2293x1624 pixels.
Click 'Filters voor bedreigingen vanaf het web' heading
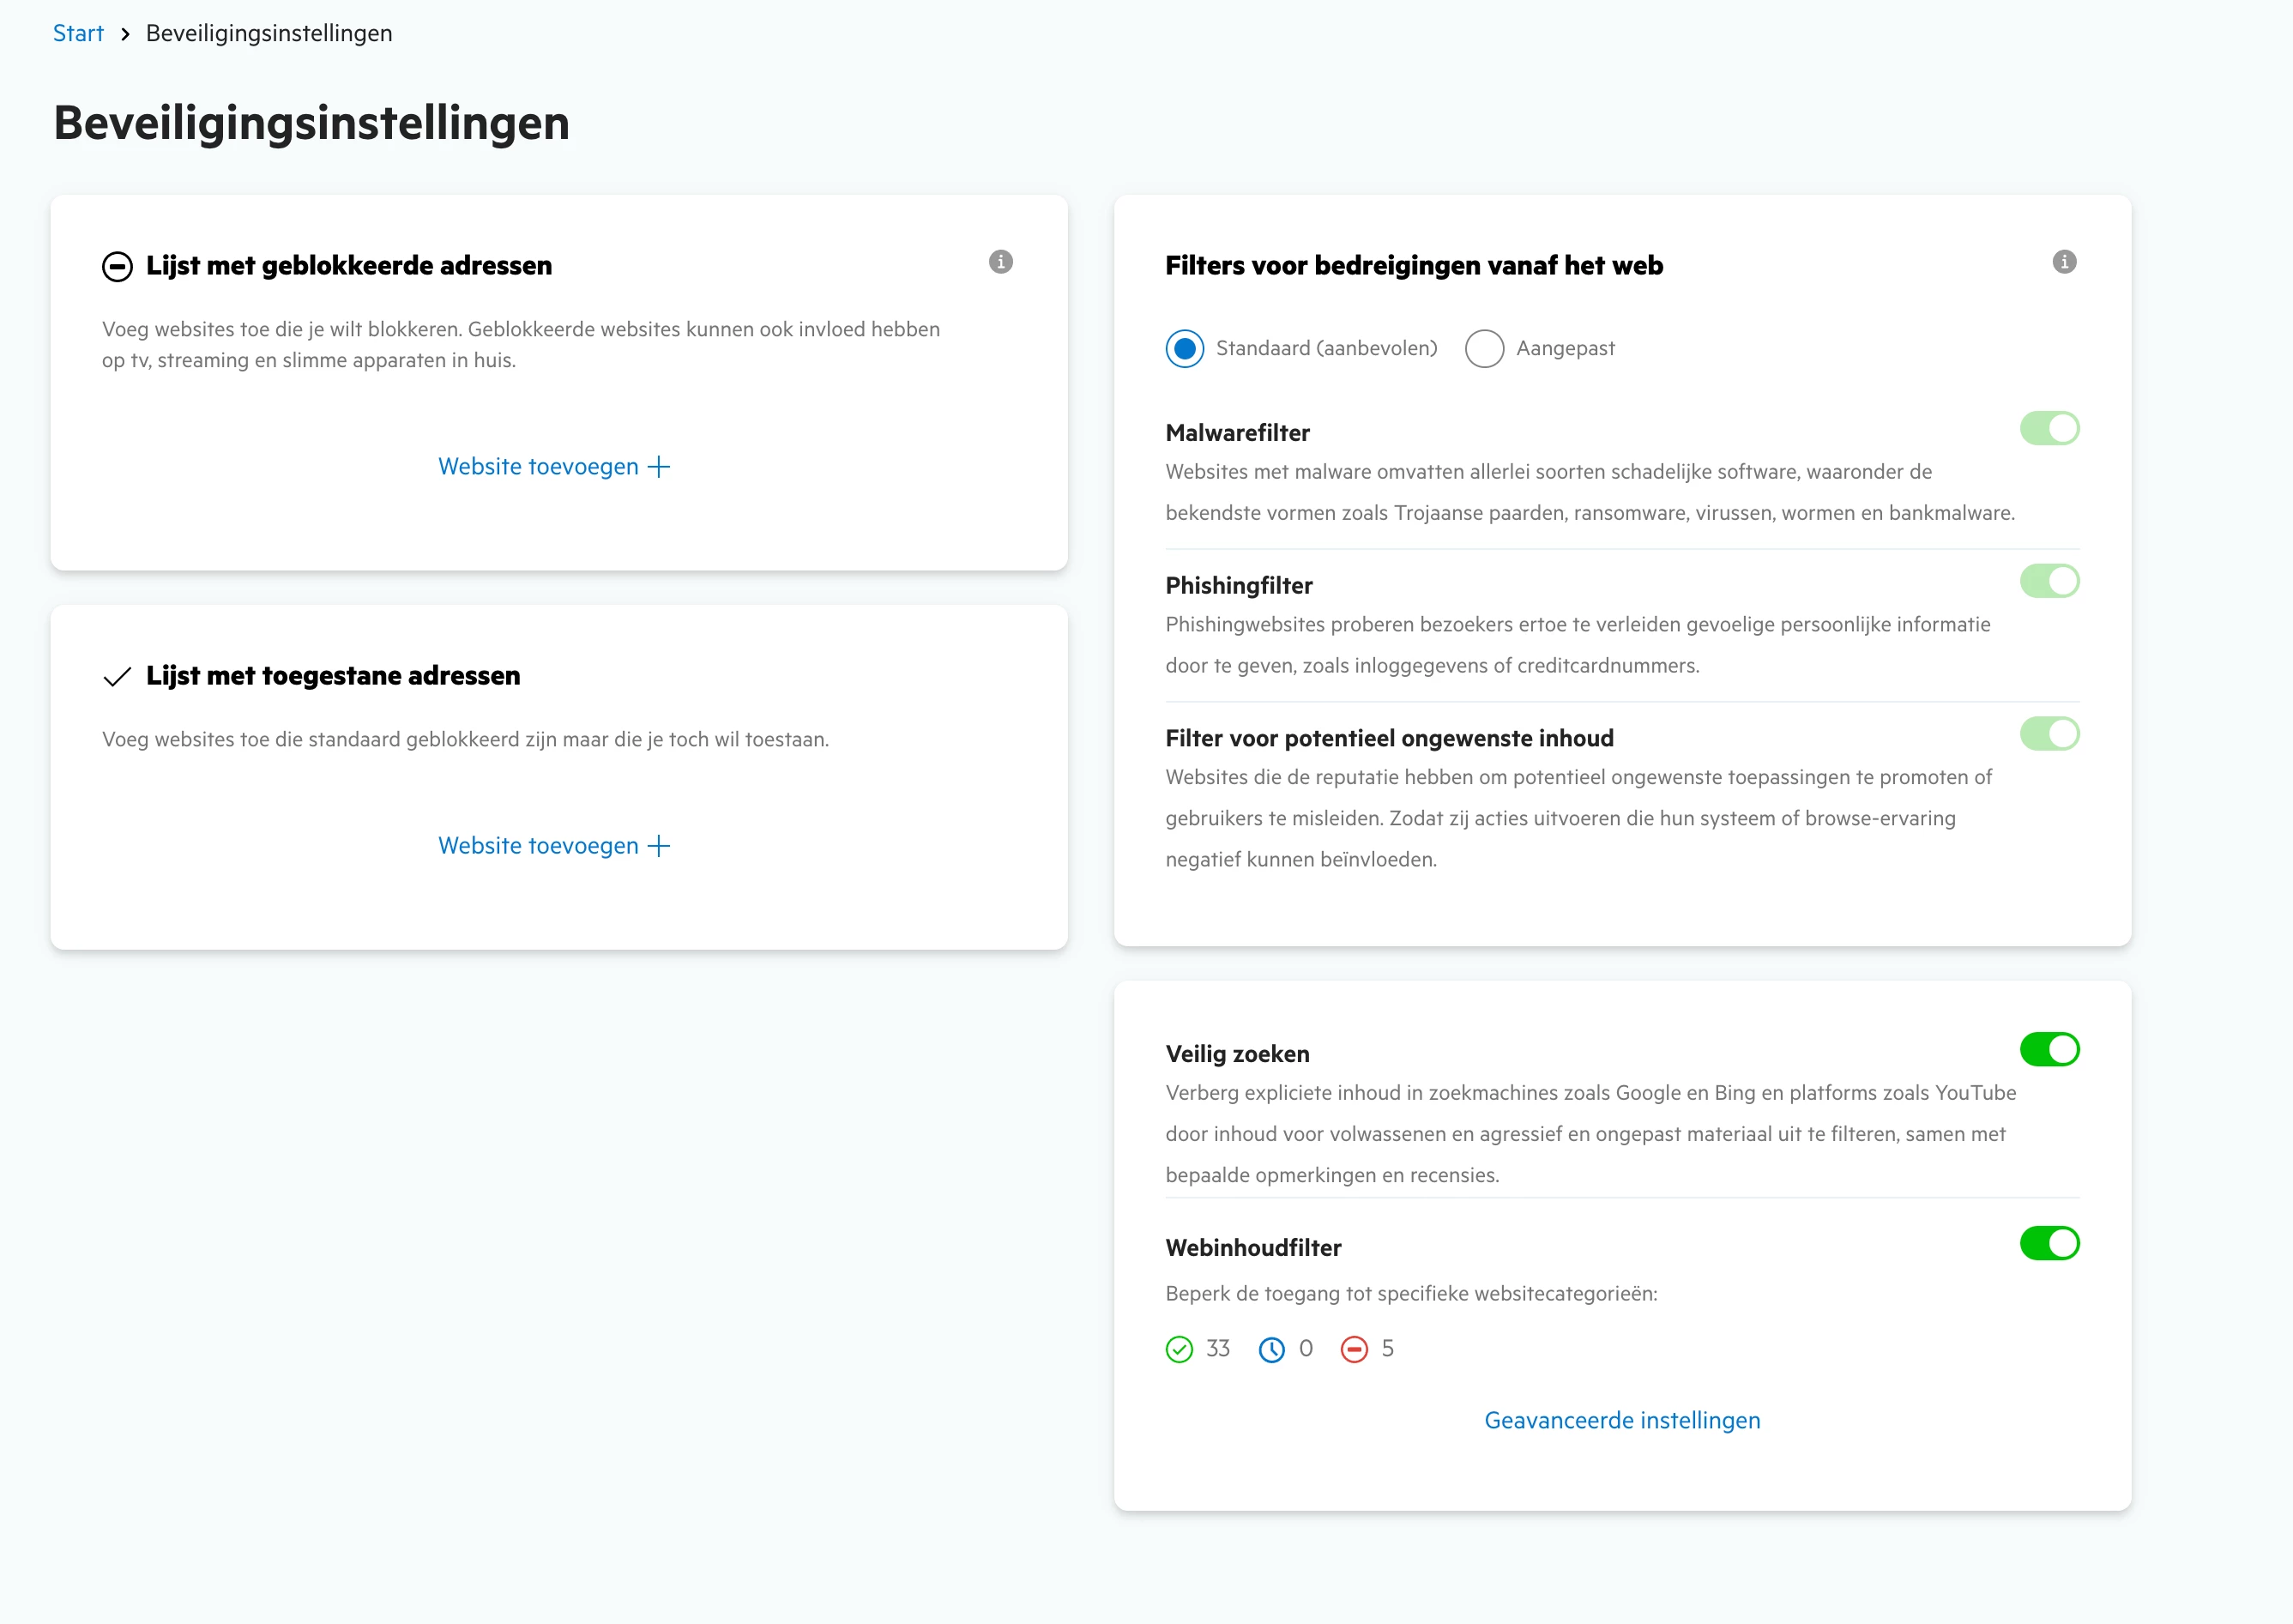point(1414,266)
